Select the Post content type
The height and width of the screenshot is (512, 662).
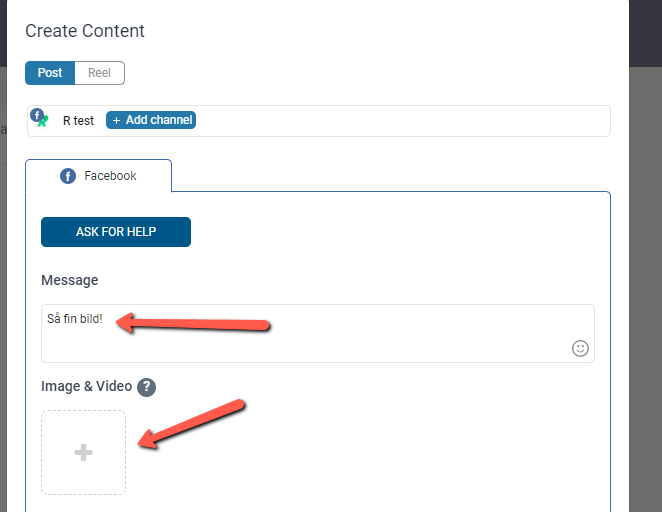click(50, 73)
